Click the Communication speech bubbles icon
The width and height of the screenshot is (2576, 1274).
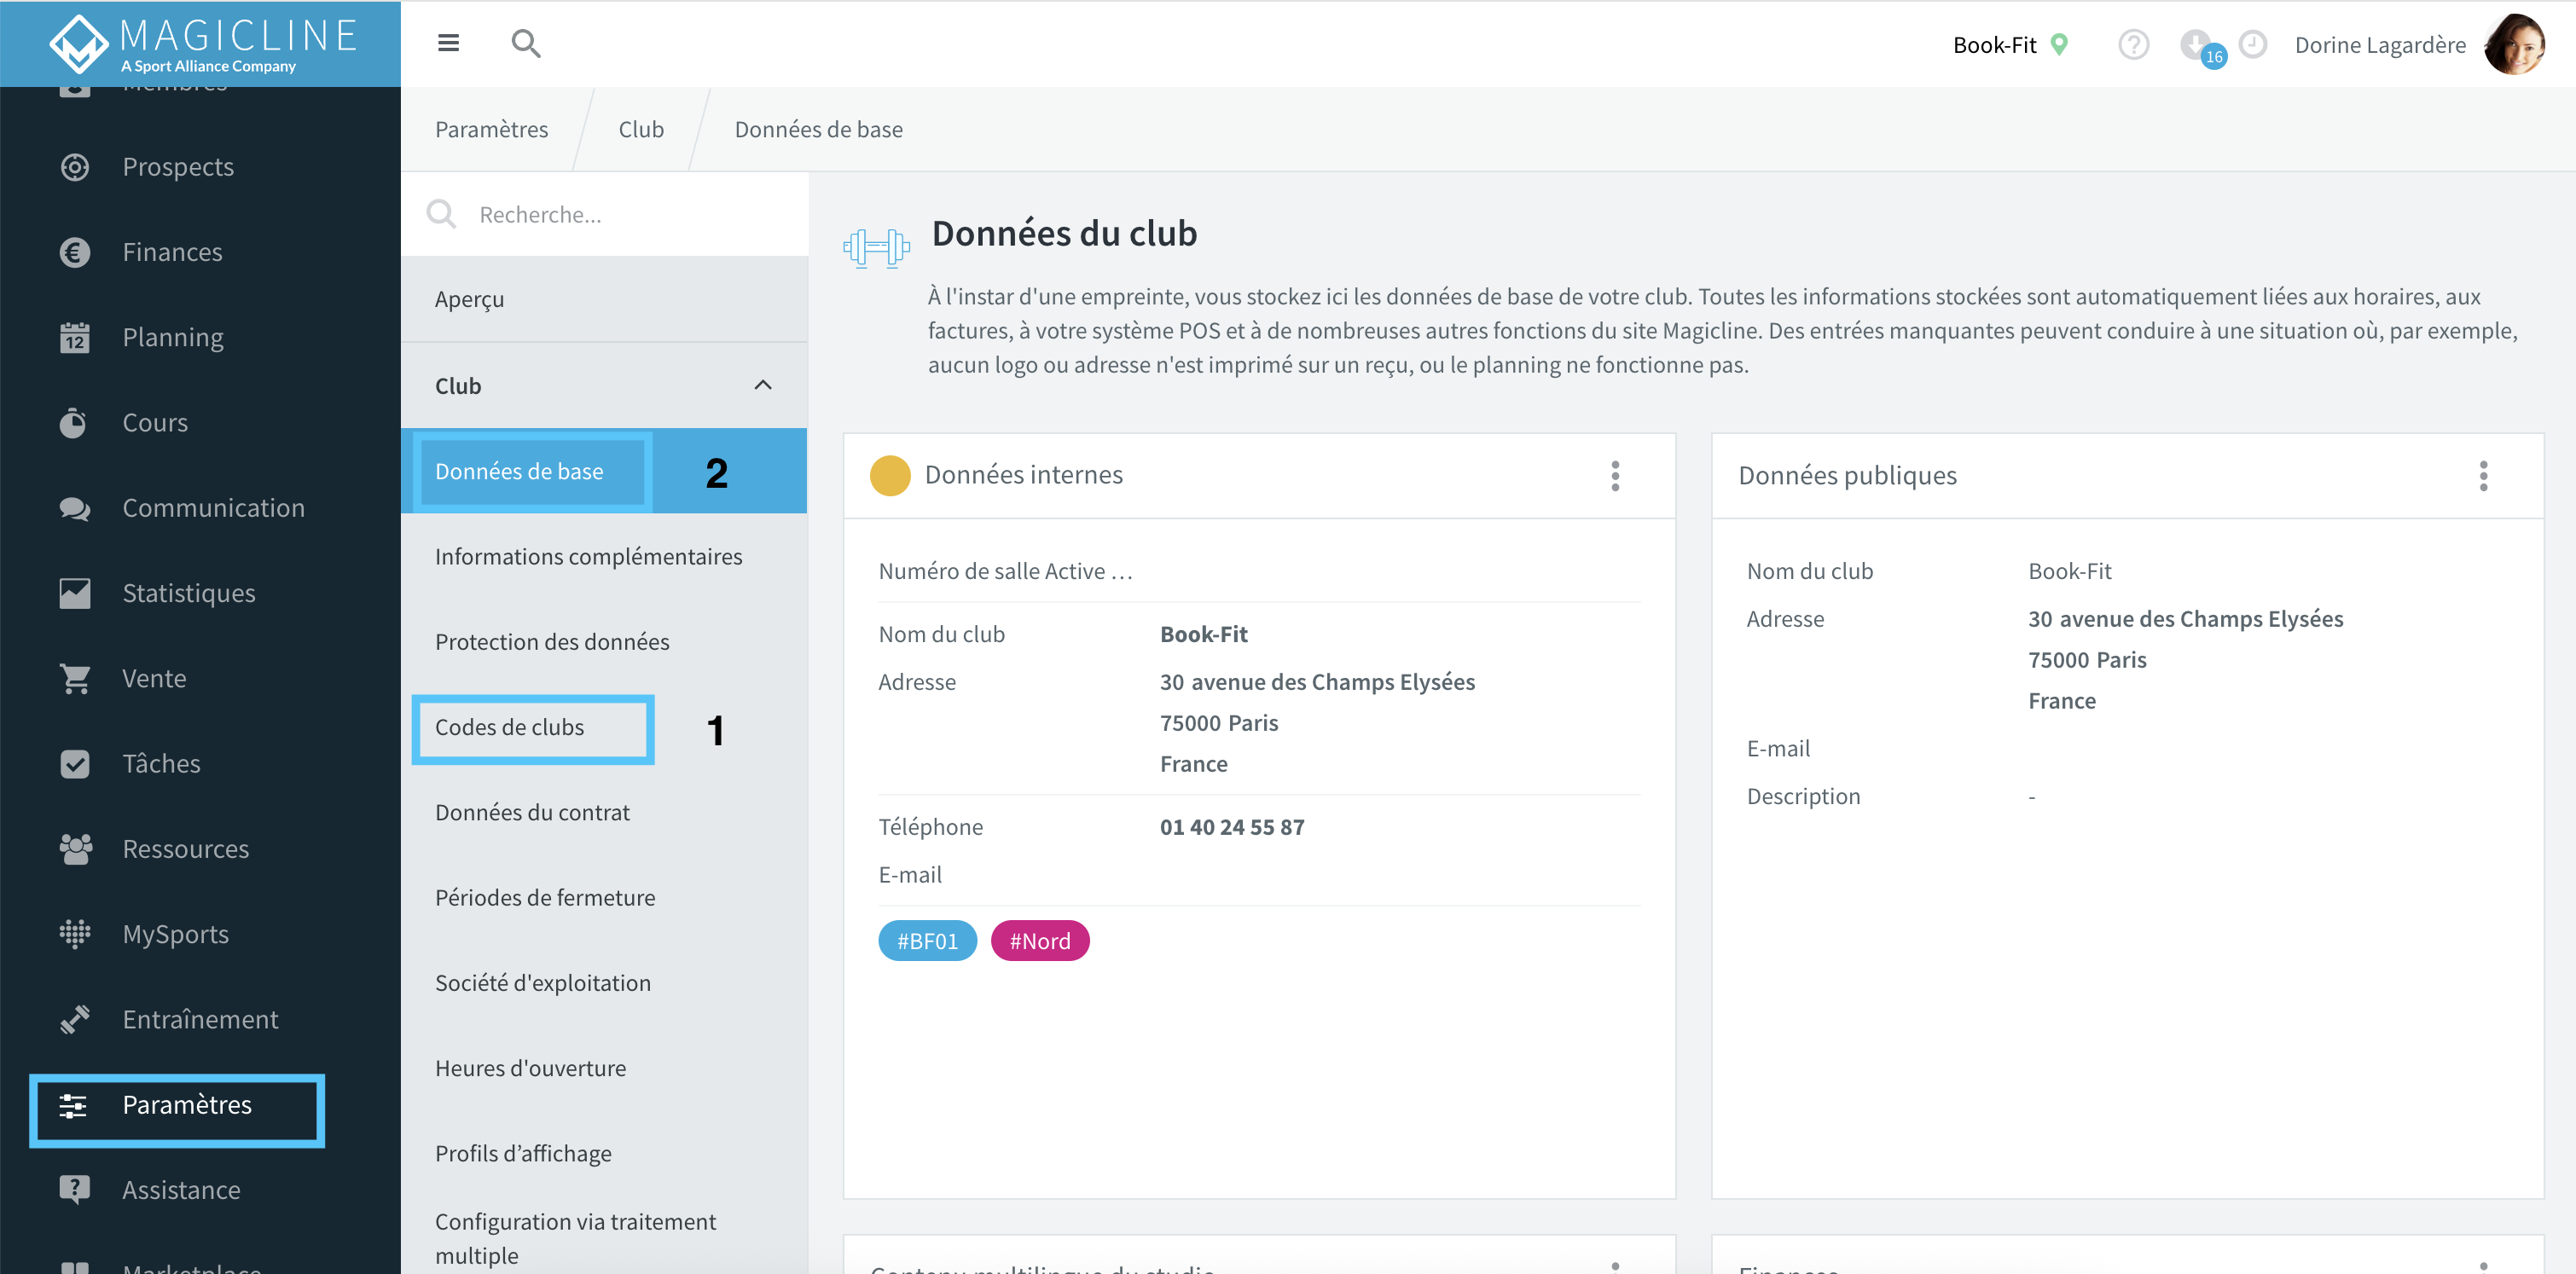(x=74, y=508)
